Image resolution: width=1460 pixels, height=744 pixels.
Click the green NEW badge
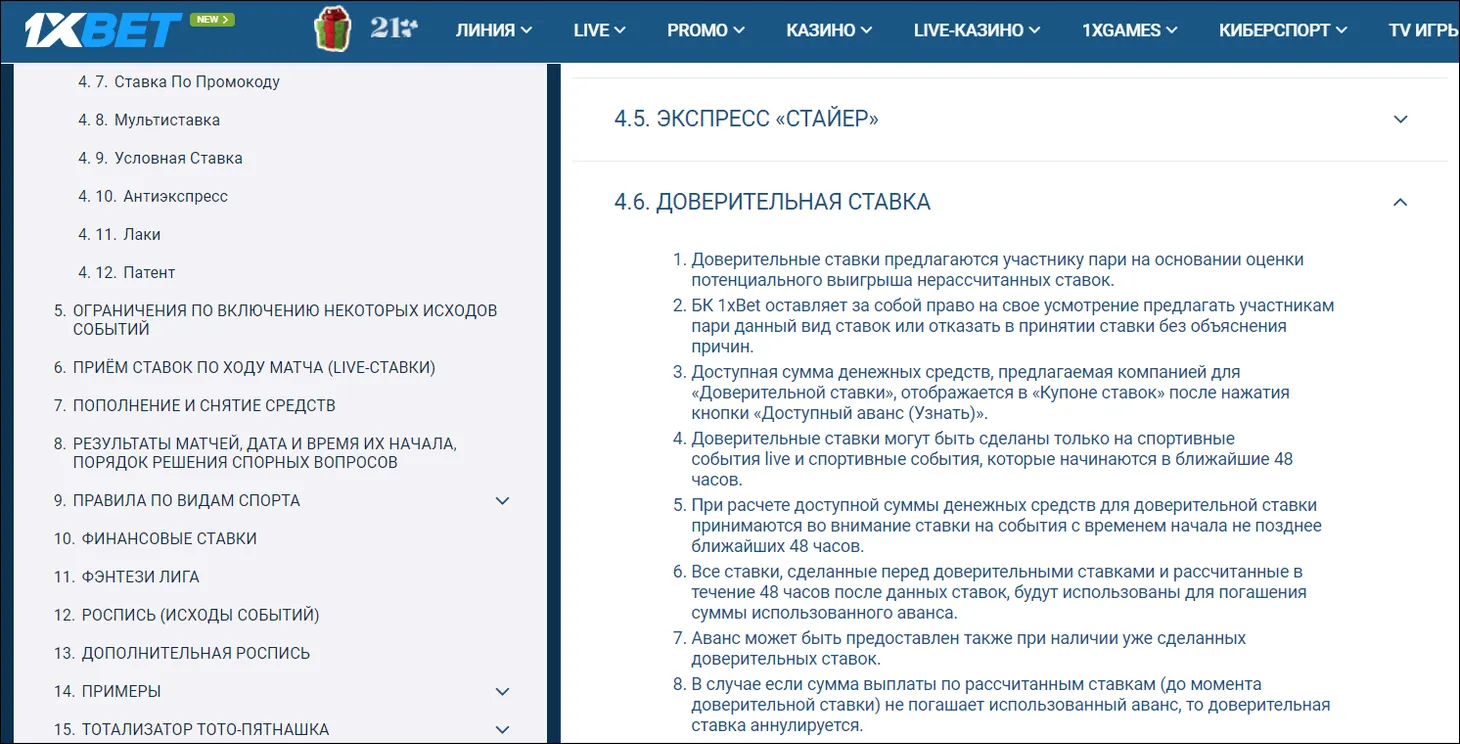[x=212, y=19]
